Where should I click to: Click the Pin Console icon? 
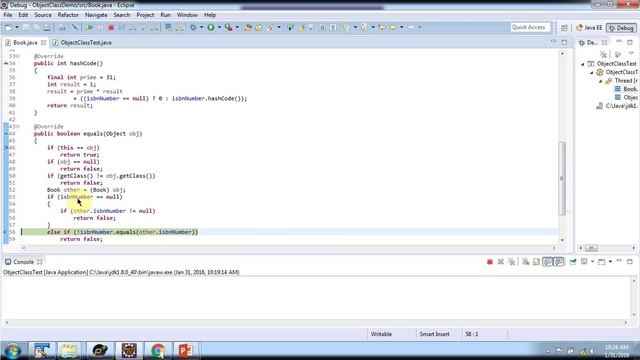click(x=573, y=262)
